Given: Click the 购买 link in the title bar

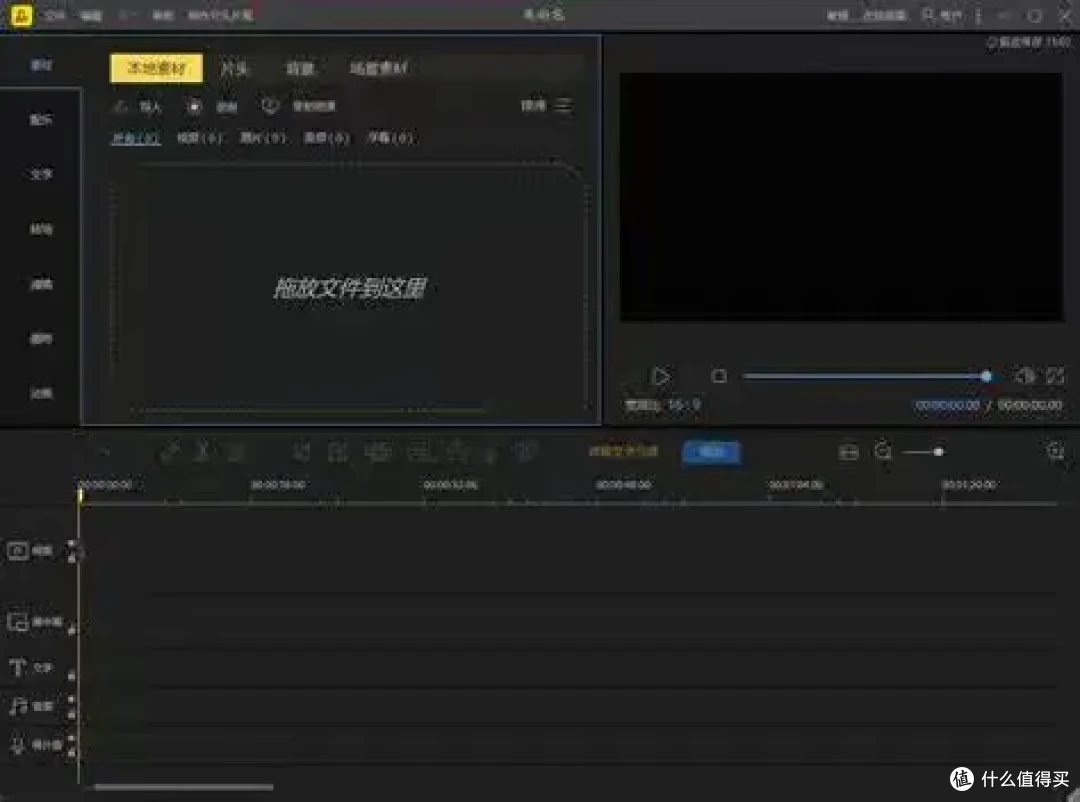Looking at the screenshot, I should (837, 15).
